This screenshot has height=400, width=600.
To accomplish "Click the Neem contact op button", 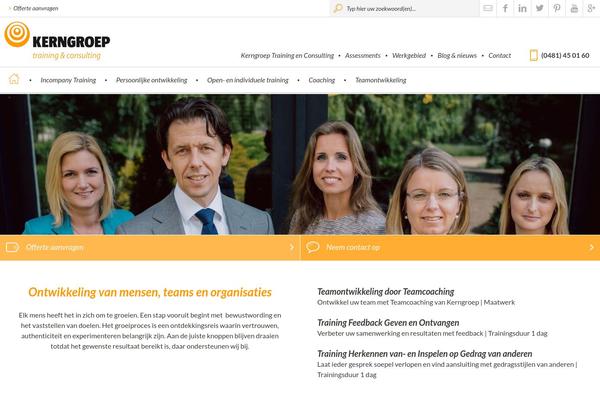I will (450, 248).
